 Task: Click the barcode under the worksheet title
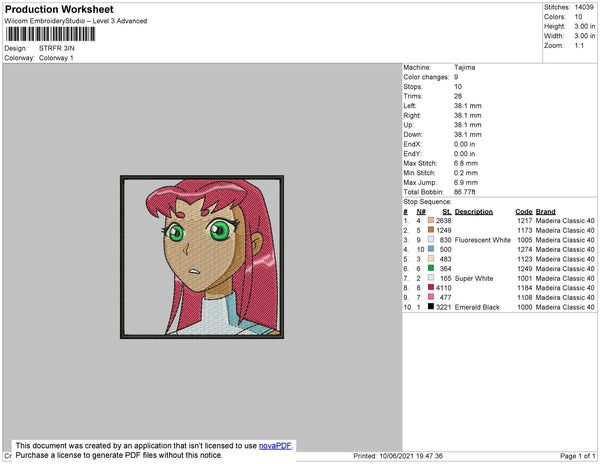50,34
